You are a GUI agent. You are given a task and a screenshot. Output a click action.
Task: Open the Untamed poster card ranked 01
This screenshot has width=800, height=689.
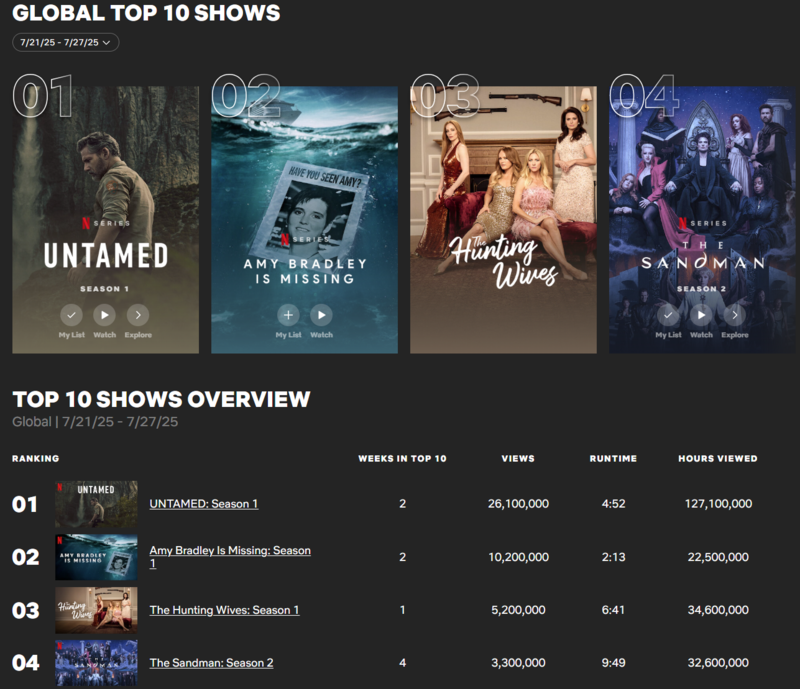coord(106,219)
